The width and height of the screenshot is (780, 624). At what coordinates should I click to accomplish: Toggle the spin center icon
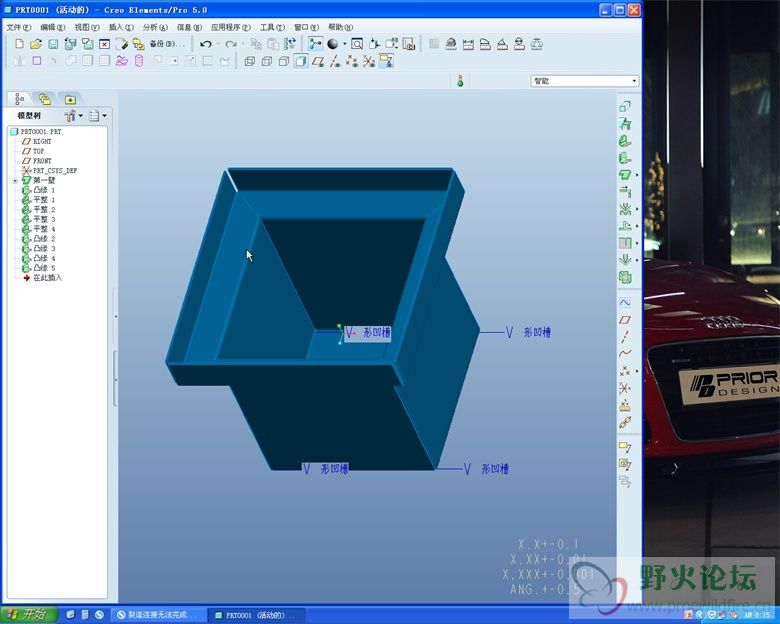point(315,44)
